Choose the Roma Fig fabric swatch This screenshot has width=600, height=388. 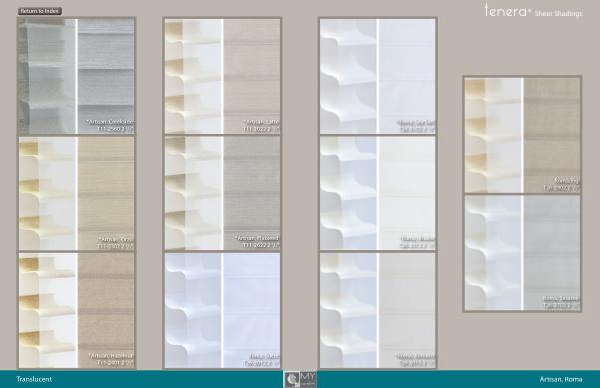[x=552, y=135]
